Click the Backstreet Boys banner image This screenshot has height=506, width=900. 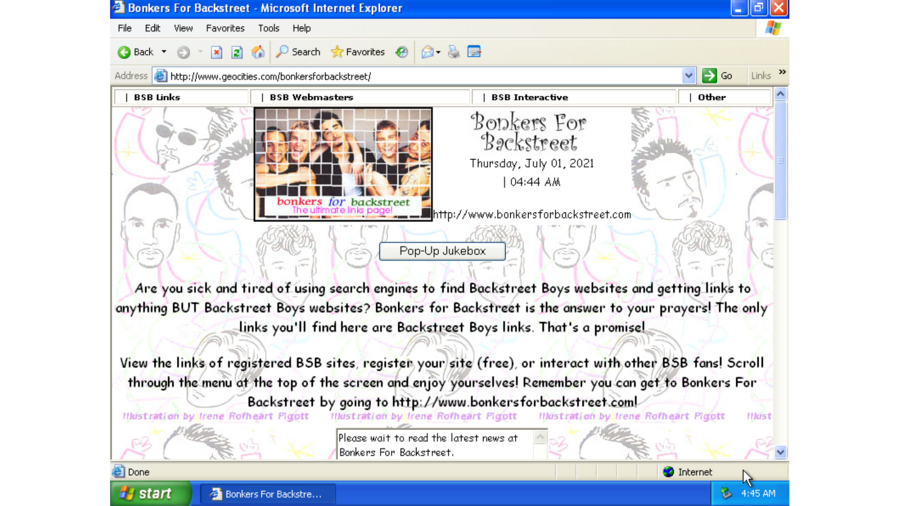coord(343,164)
